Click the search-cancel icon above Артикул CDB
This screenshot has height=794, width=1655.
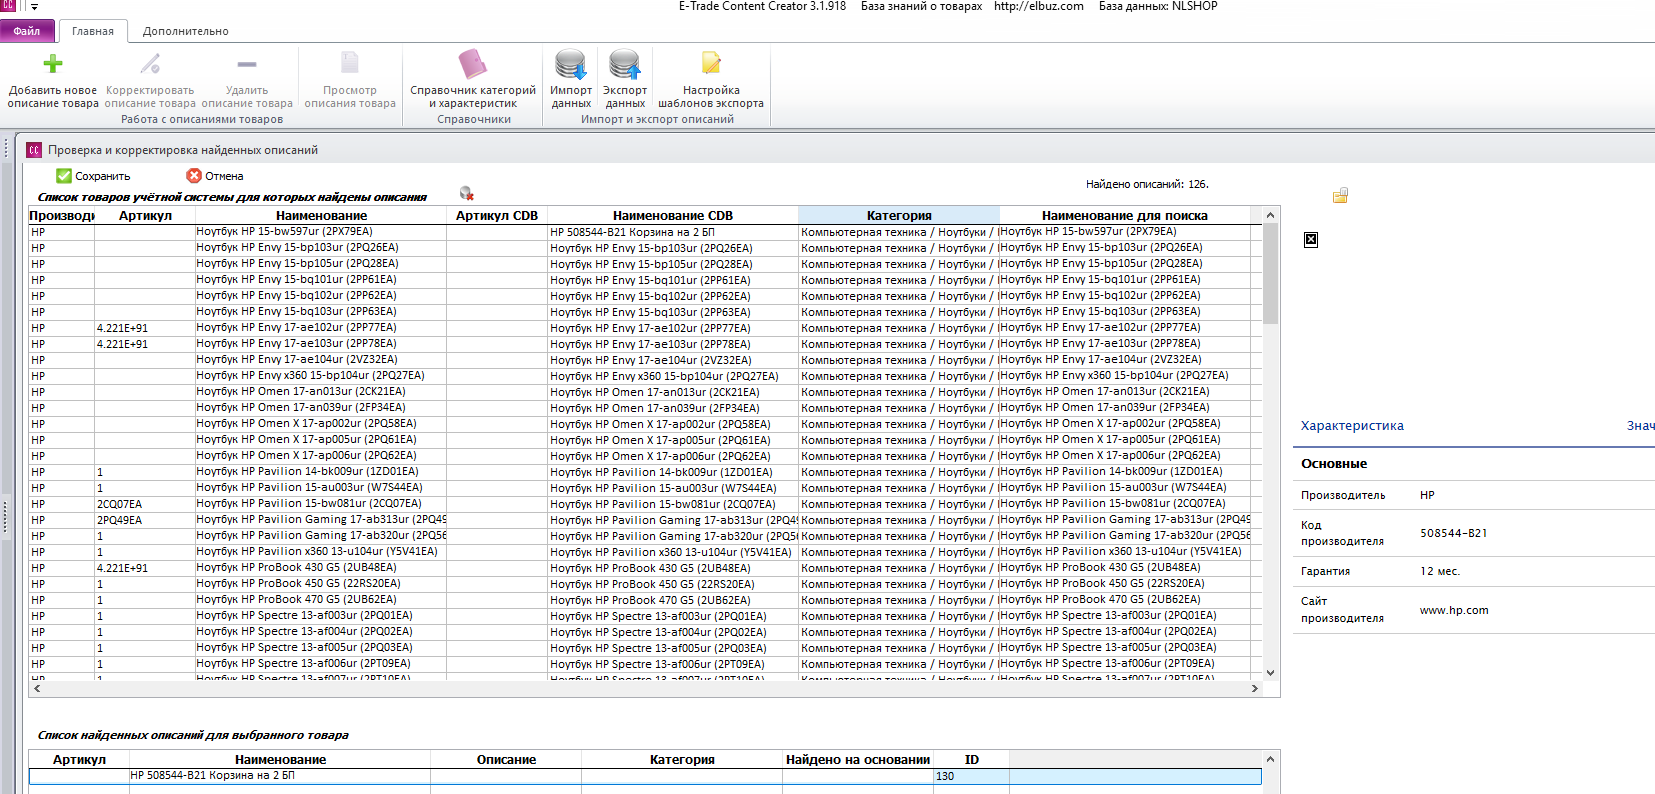point(466,193)
